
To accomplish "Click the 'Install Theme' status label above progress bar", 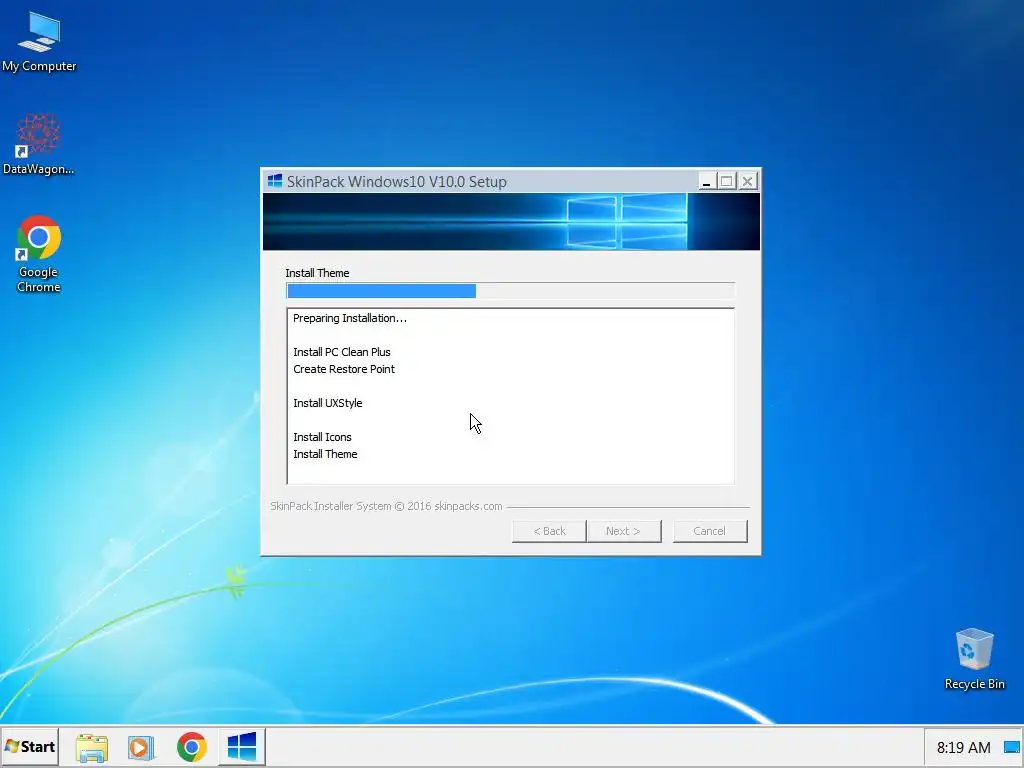I will coord(317,273).
